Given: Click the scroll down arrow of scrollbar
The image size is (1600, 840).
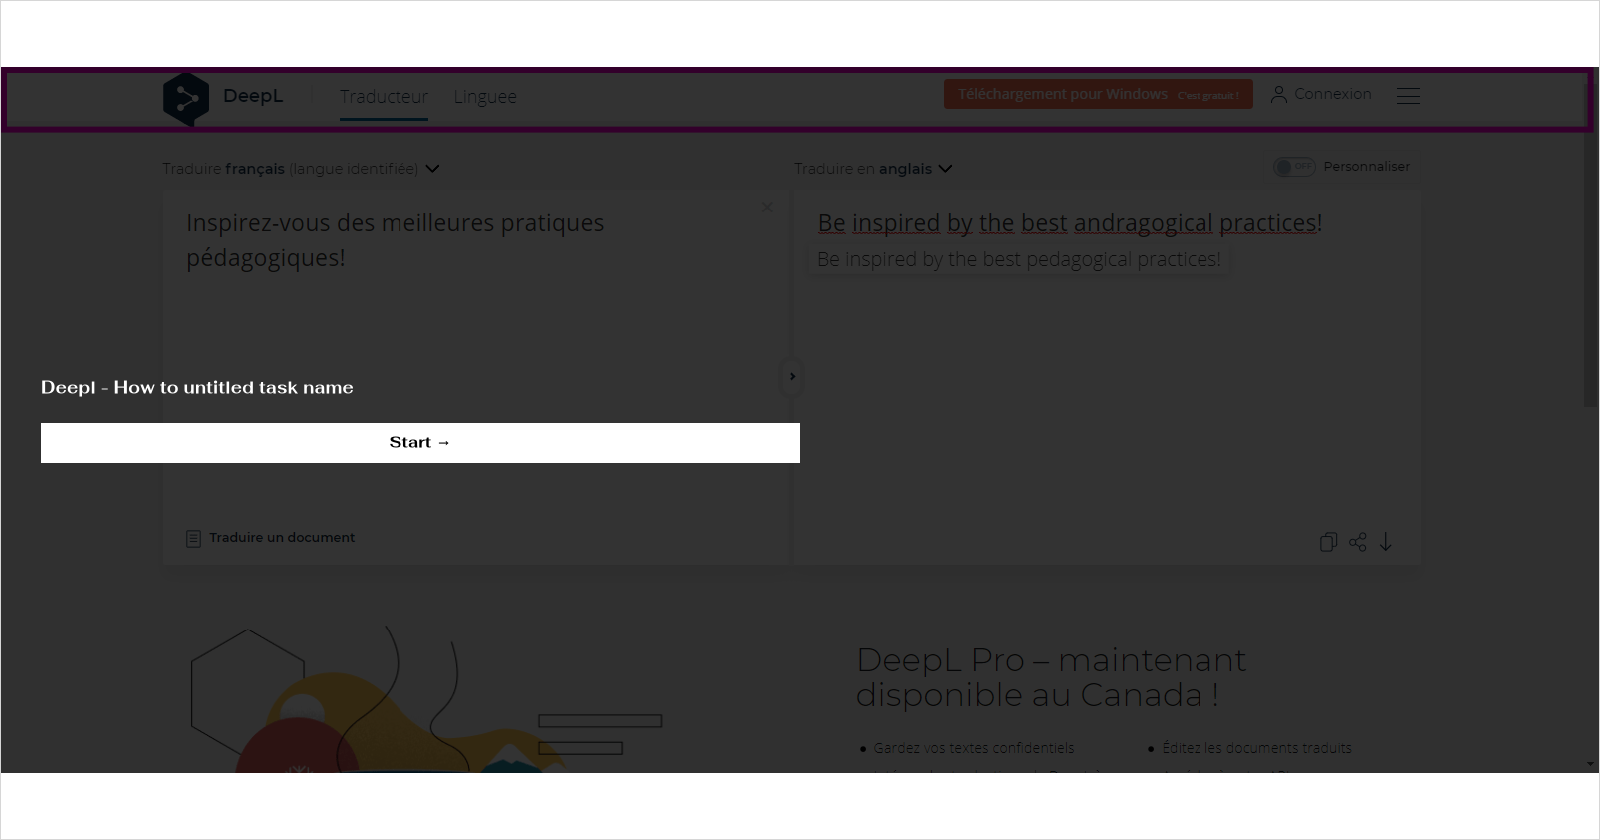Looking at the screenshot, I should click(1590, 765).
